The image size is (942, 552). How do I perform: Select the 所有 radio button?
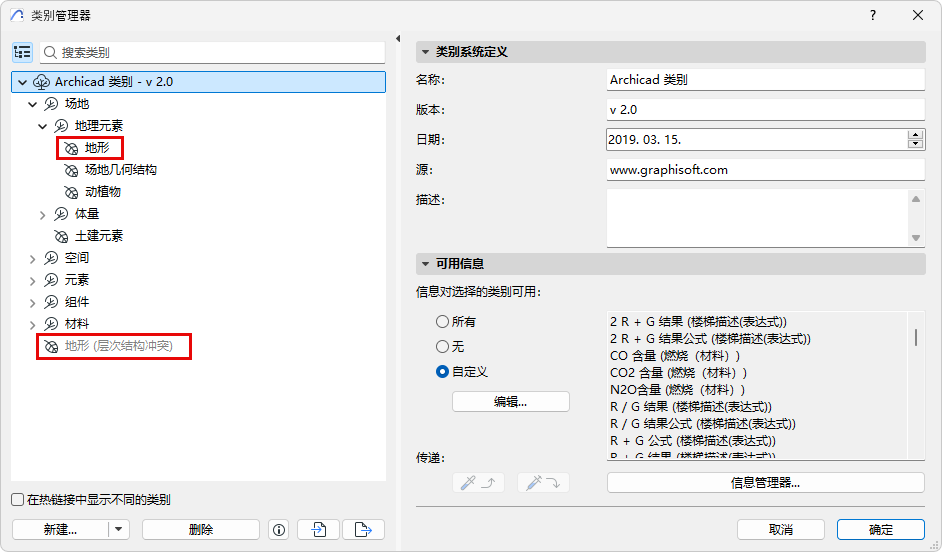[442, 322]
